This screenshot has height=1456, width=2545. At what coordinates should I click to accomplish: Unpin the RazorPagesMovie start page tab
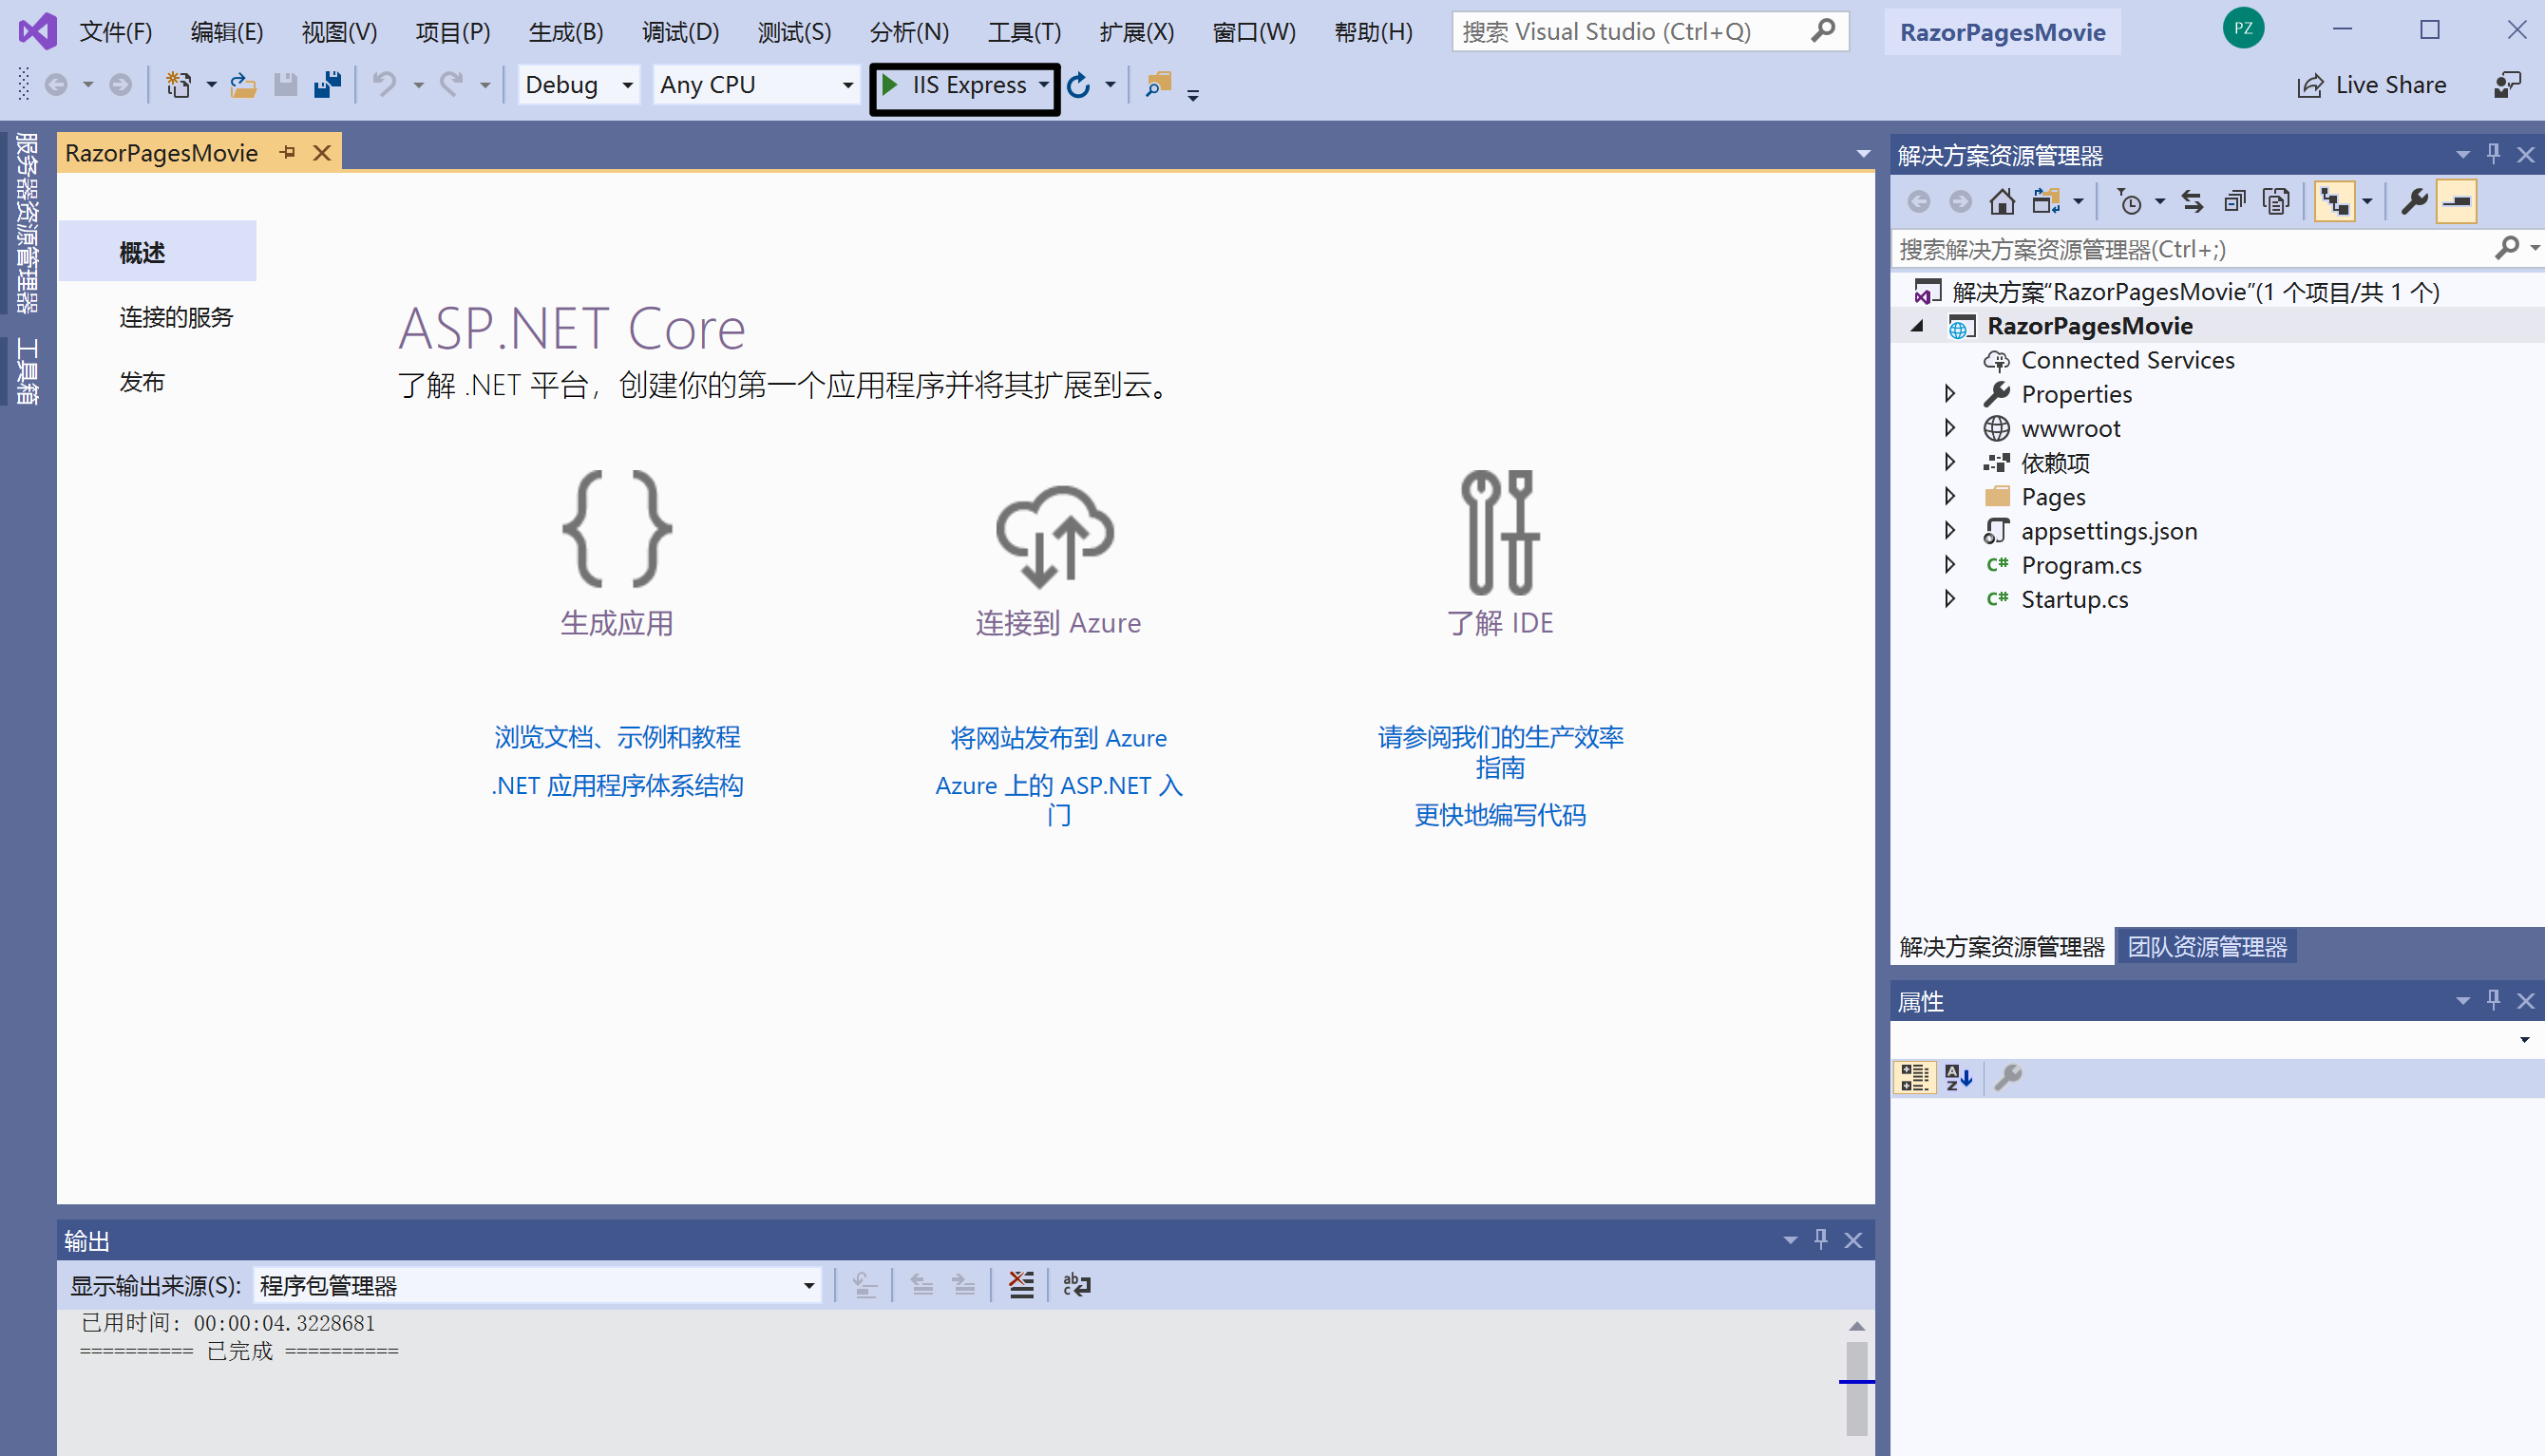[x=288, y=152]
